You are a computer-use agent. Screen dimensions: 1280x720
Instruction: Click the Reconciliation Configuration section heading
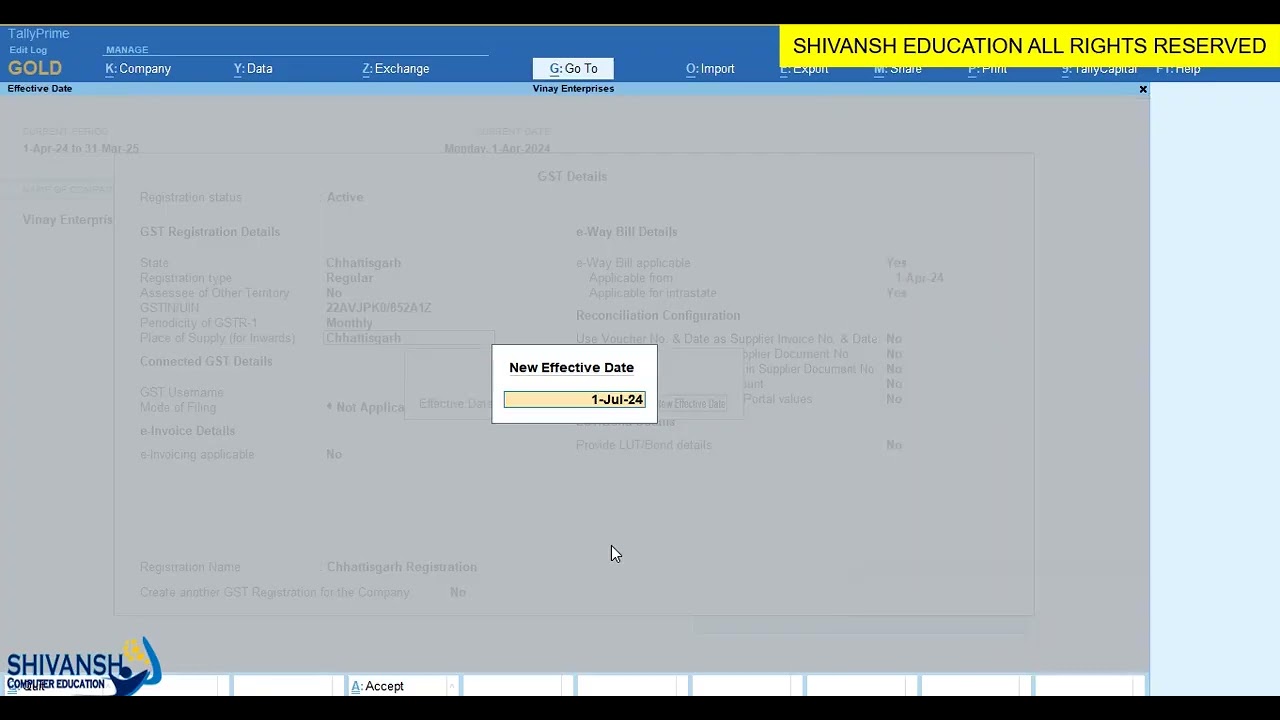click(658, 316)
